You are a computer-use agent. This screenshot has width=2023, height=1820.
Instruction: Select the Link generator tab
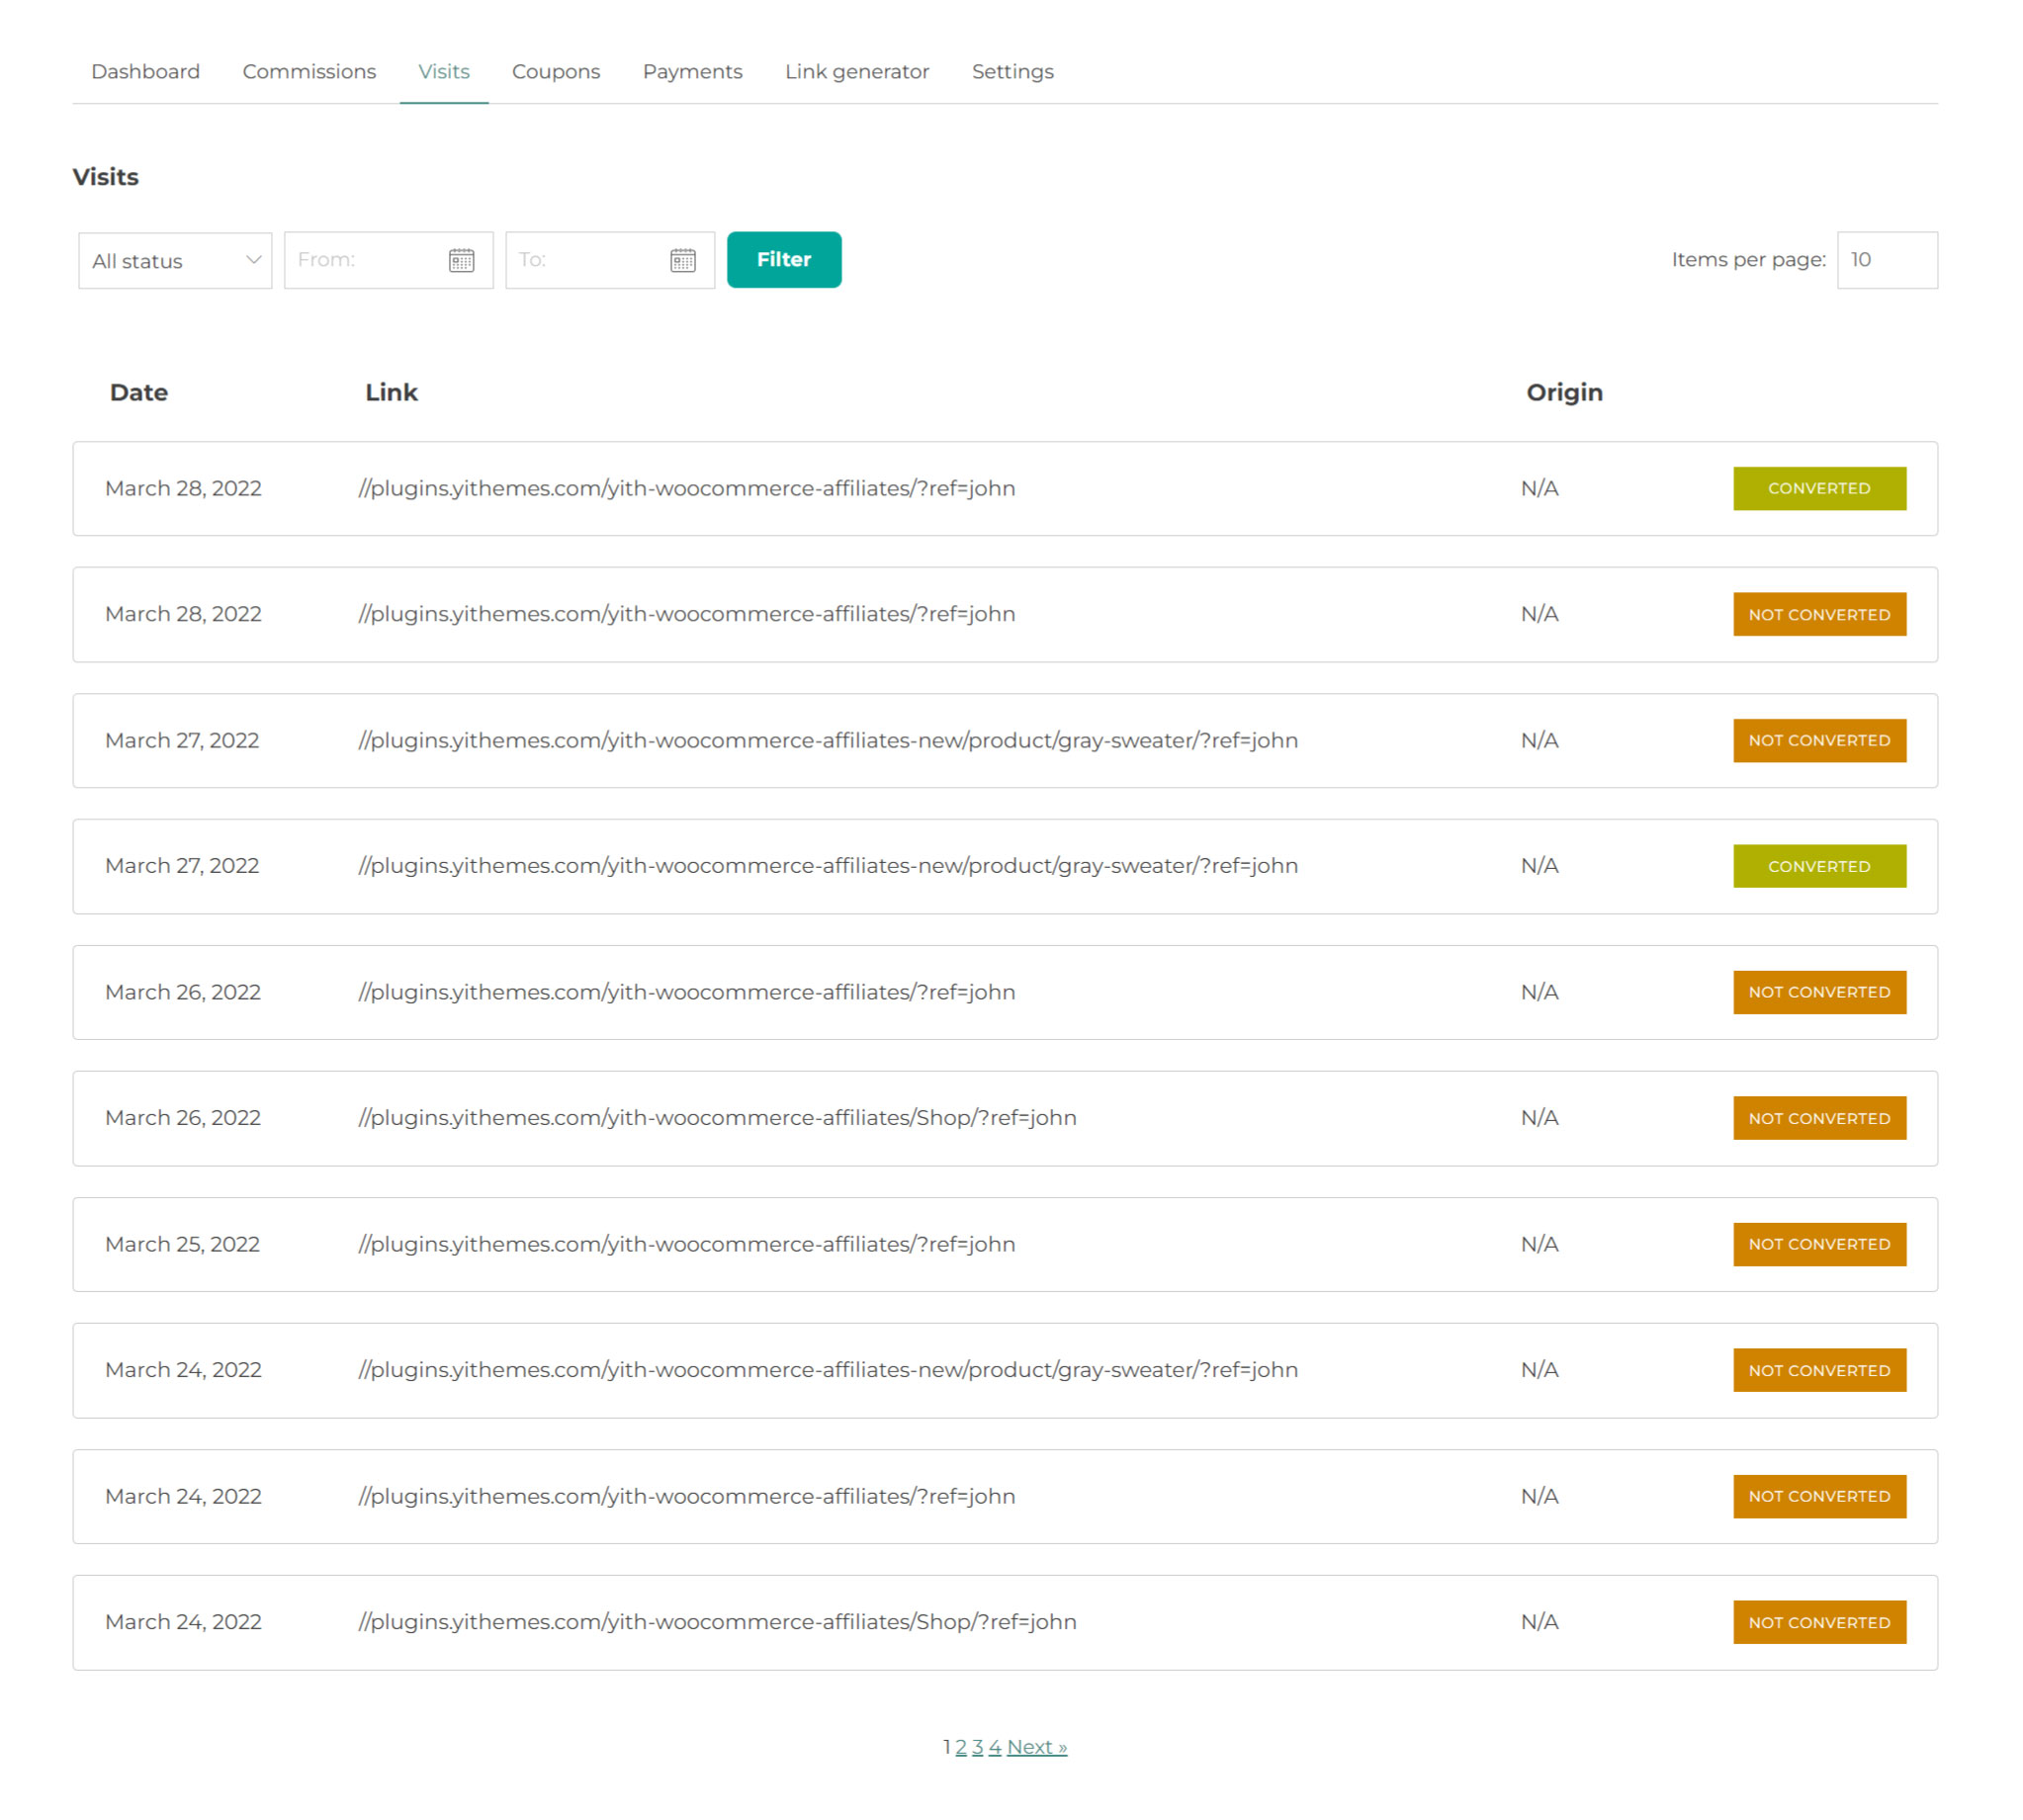(x=856, y=72)
